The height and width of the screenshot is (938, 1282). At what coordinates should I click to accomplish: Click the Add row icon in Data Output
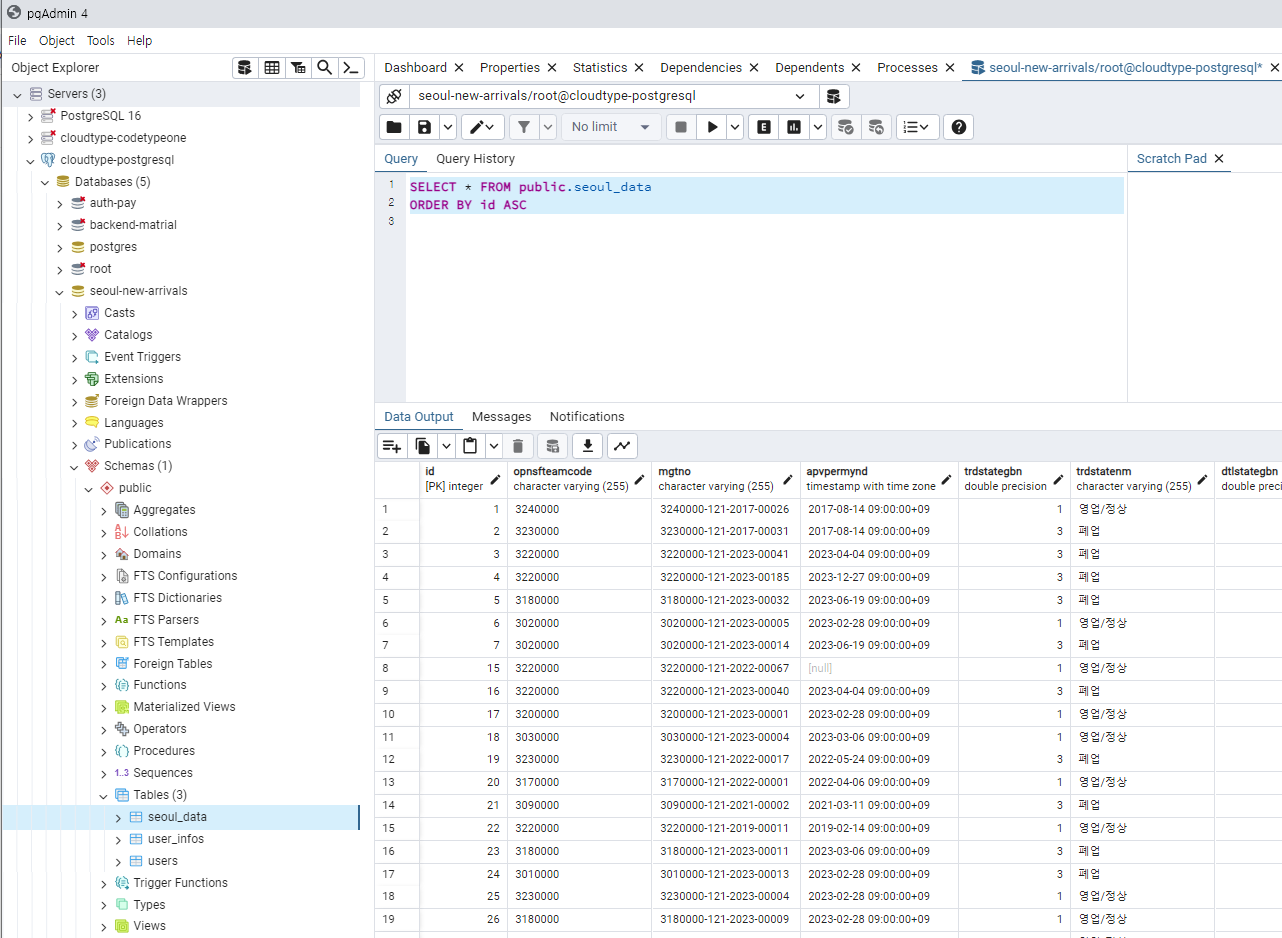[x=391, y=446]
